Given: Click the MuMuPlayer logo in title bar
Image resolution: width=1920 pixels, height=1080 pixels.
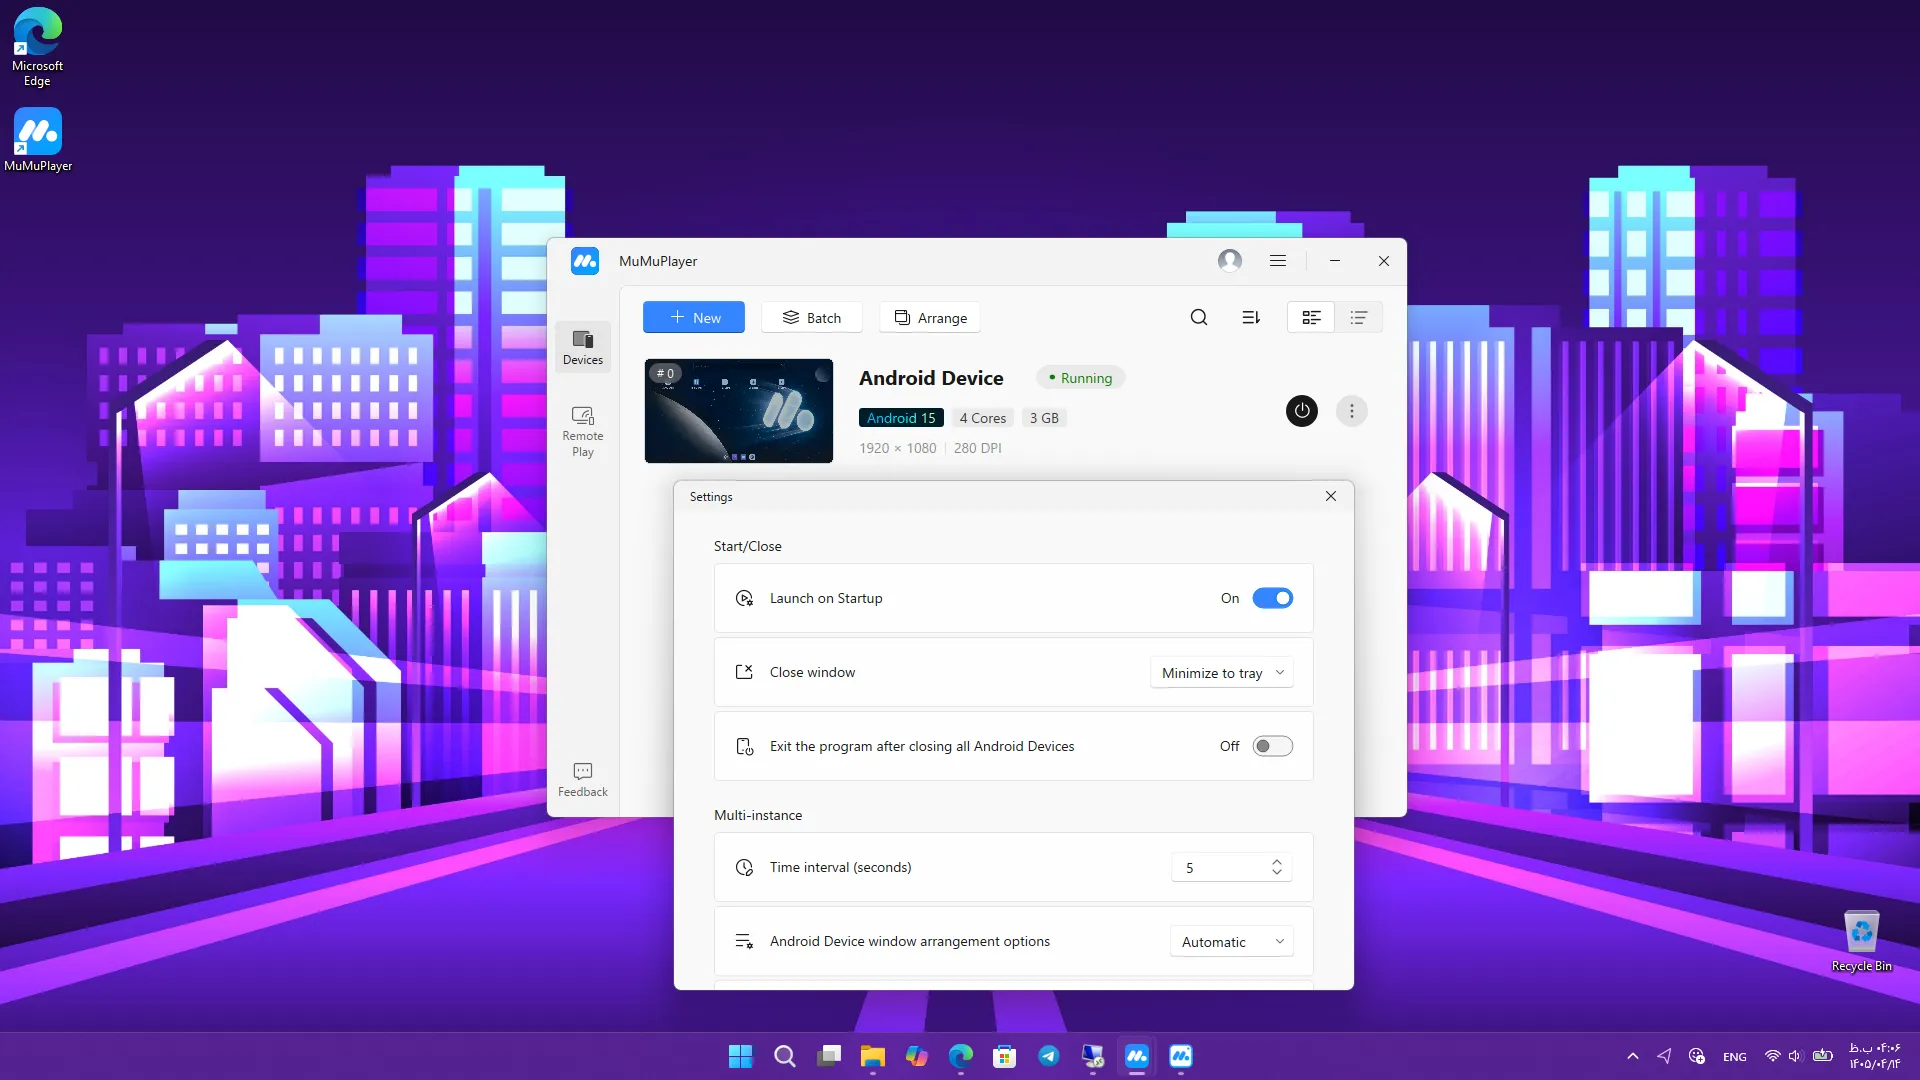Looking at the screenshot, I should tap(585, 261).
